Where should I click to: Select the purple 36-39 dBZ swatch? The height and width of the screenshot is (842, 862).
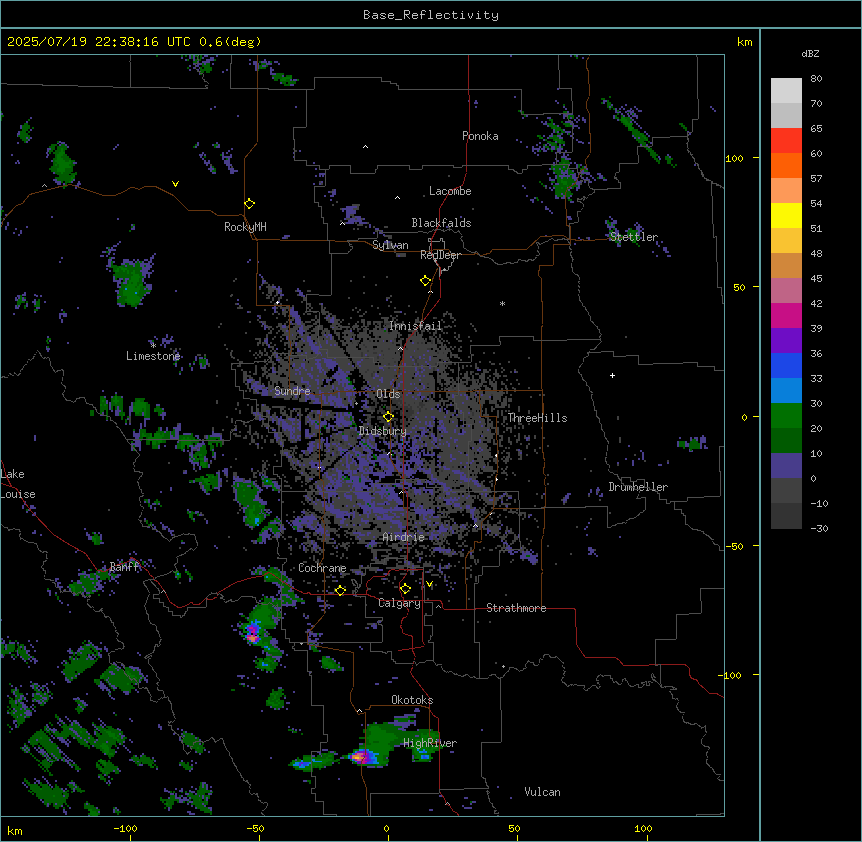(x=786, y=341)
